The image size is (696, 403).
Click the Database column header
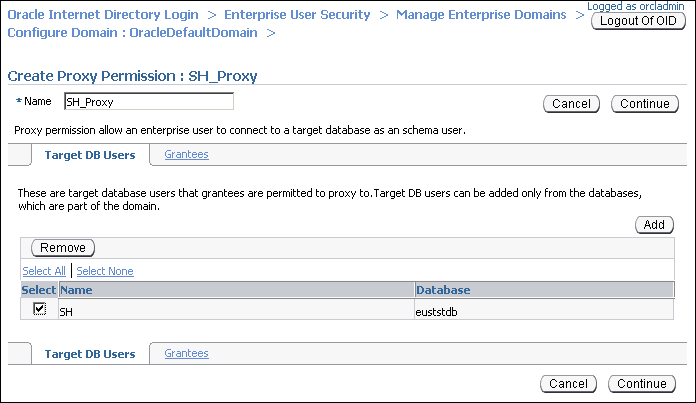pos(443,290)
